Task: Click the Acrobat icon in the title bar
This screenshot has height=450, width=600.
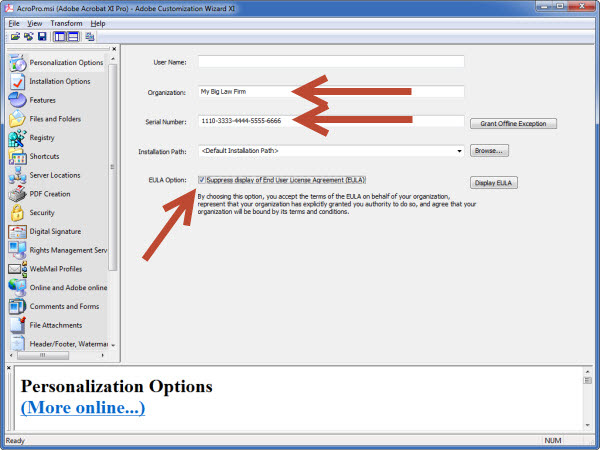Action: [x=8, y=8]
